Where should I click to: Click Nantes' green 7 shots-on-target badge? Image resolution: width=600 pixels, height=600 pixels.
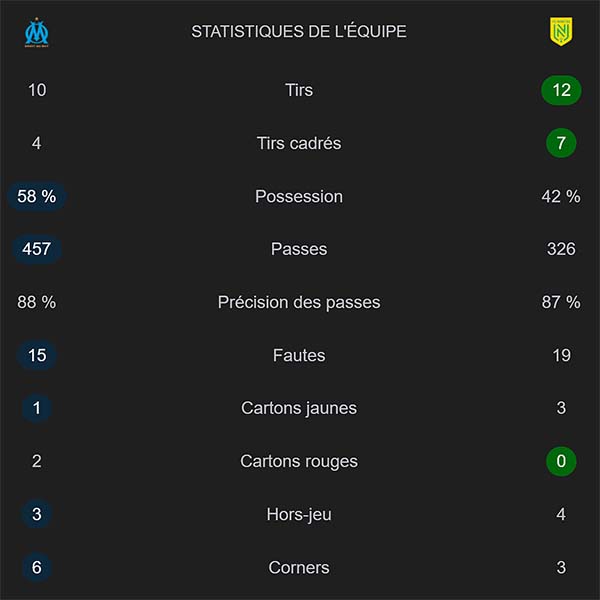pos(561,143)
